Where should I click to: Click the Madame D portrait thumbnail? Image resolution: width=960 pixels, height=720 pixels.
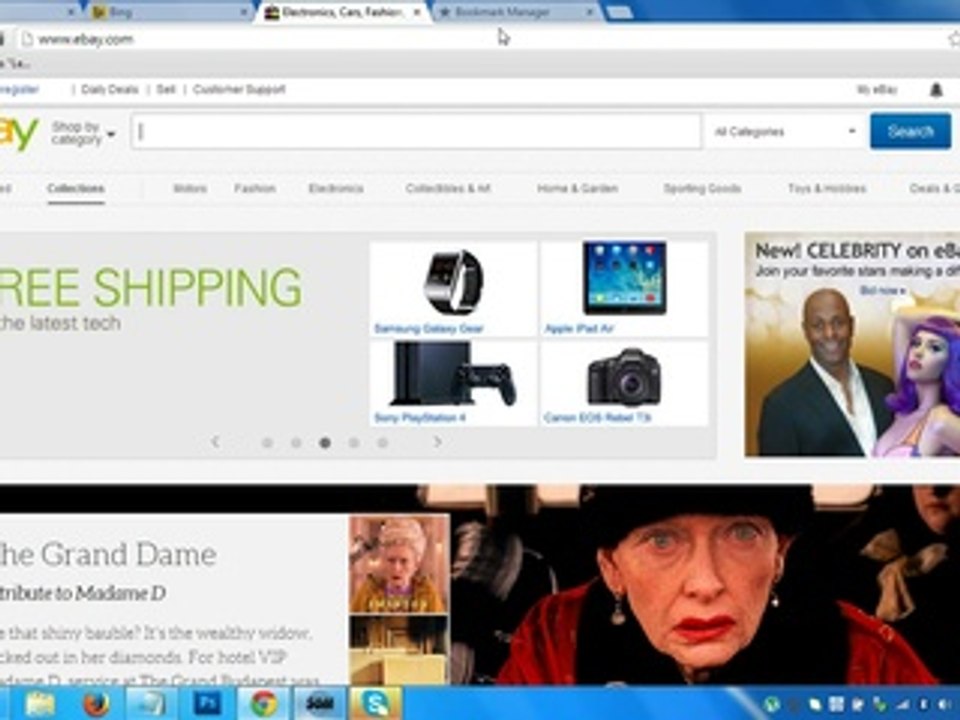click(x=399, y=564)
